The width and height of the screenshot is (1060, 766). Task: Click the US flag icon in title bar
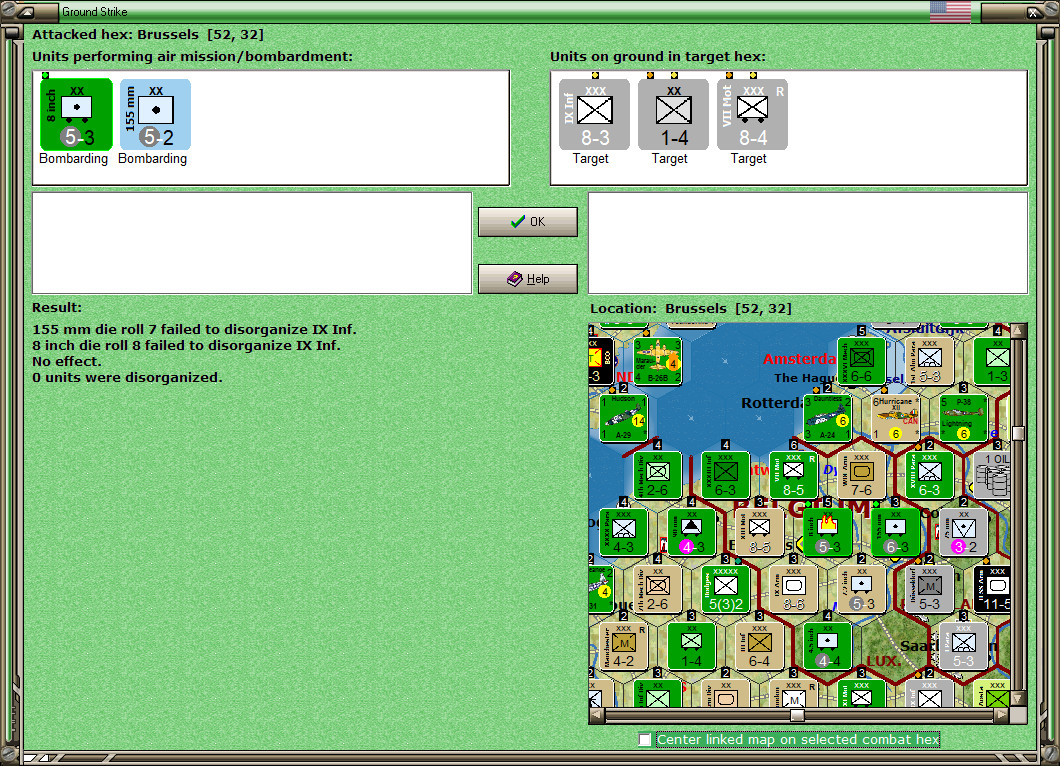coord(950,11)
